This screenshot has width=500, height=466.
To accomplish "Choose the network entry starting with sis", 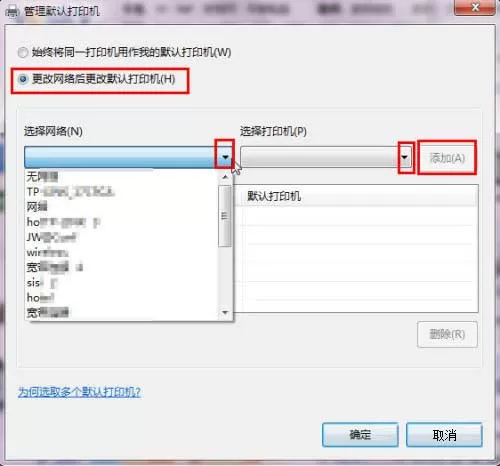I will pos(122,283).
